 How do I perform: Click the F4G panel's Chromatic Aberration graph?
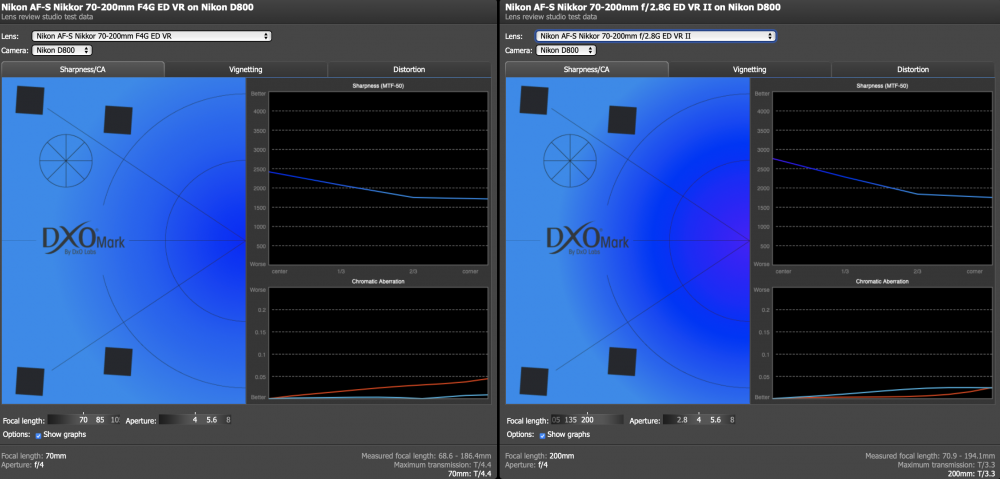(x=378, y=343)
